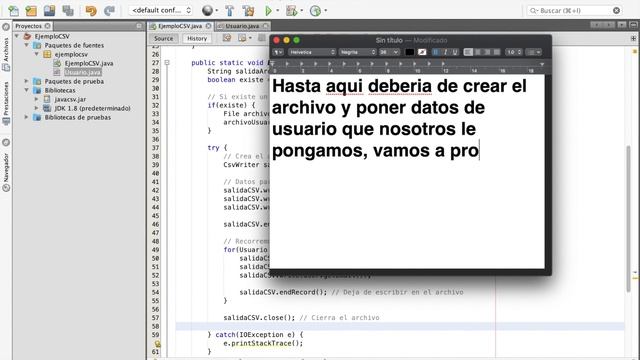Click the black text color swatch
Viewport: 640px width, 360px height.
(409, 52)
